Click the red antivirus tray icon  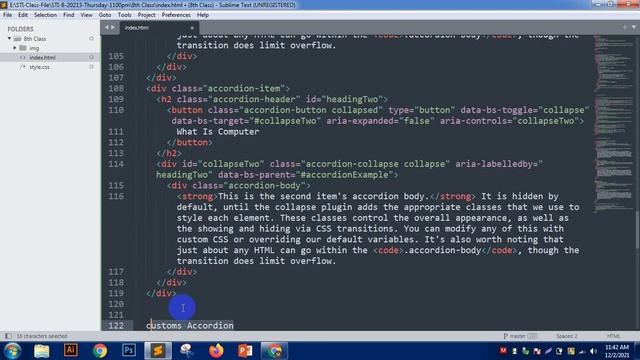(503, 351)
